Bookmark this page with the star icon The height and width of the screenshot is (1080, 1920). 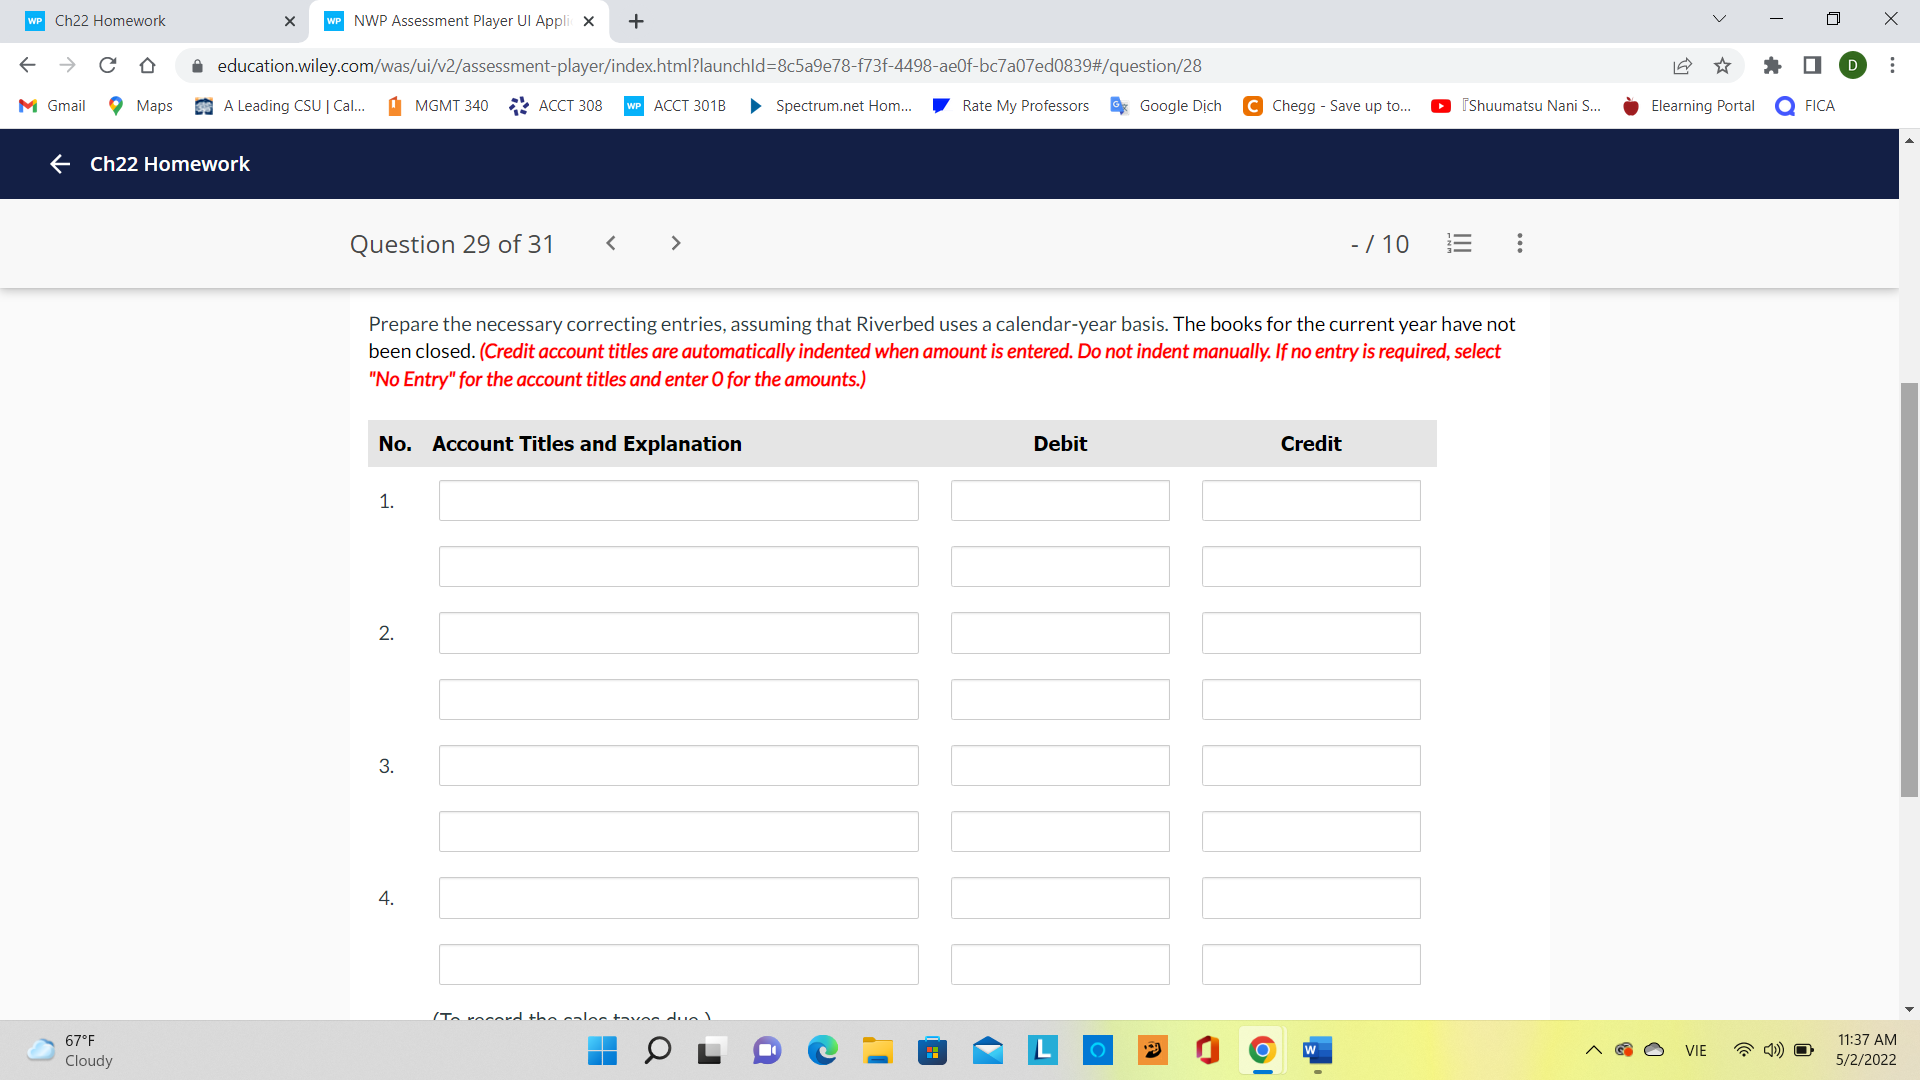(x=1722, y=66)
